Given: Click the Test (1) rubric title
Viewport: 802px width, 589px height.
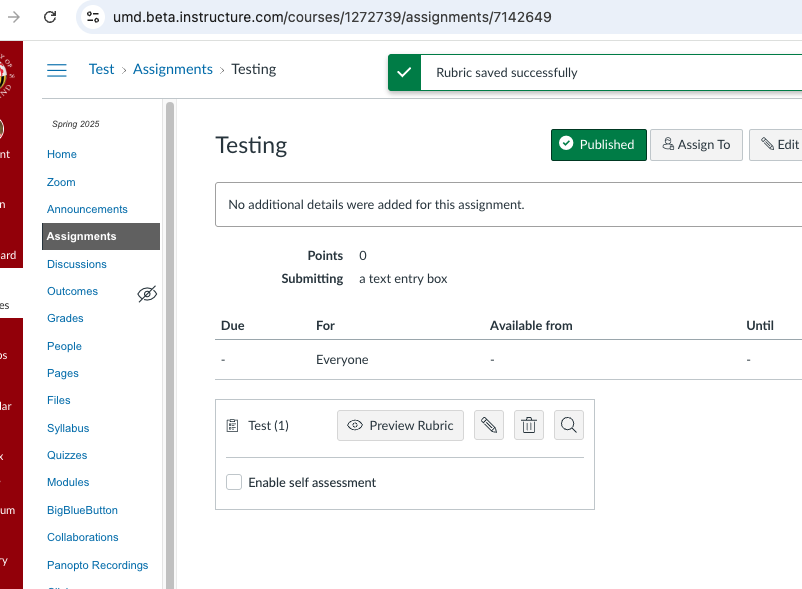Looking at the screenshot, I should coord(269,425).
